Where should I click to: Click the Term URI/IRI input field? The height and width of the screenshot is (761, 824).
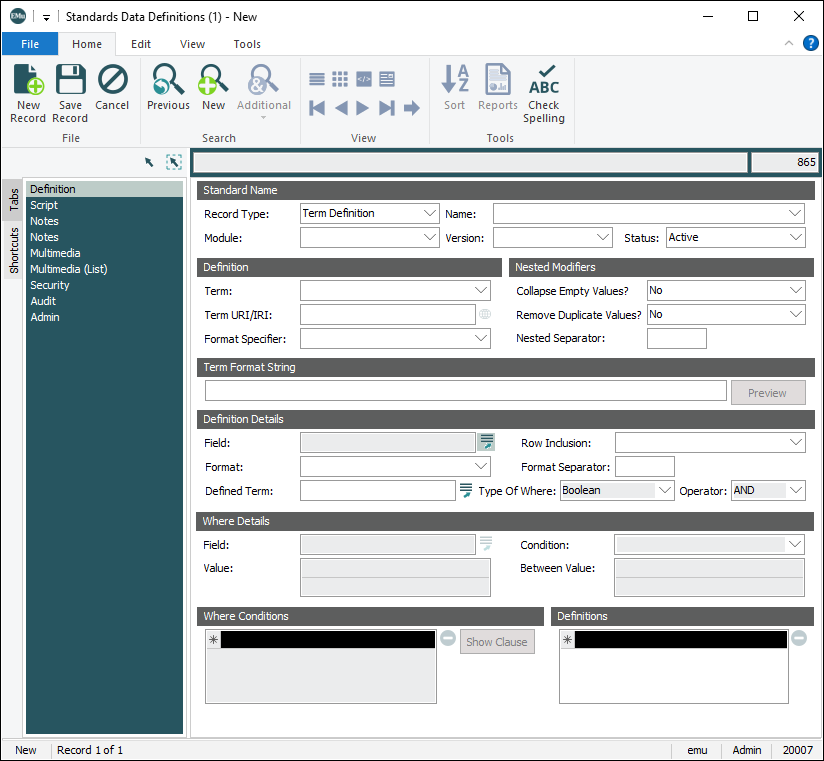coord(387,315)
